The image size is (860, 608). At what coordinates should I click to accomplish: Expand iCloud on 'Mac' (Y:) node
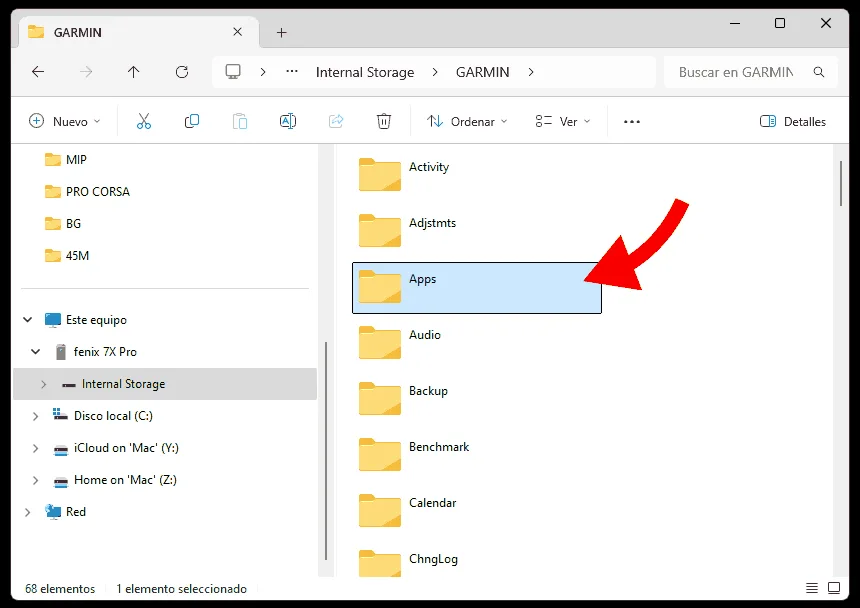click(x=36, y=448)
